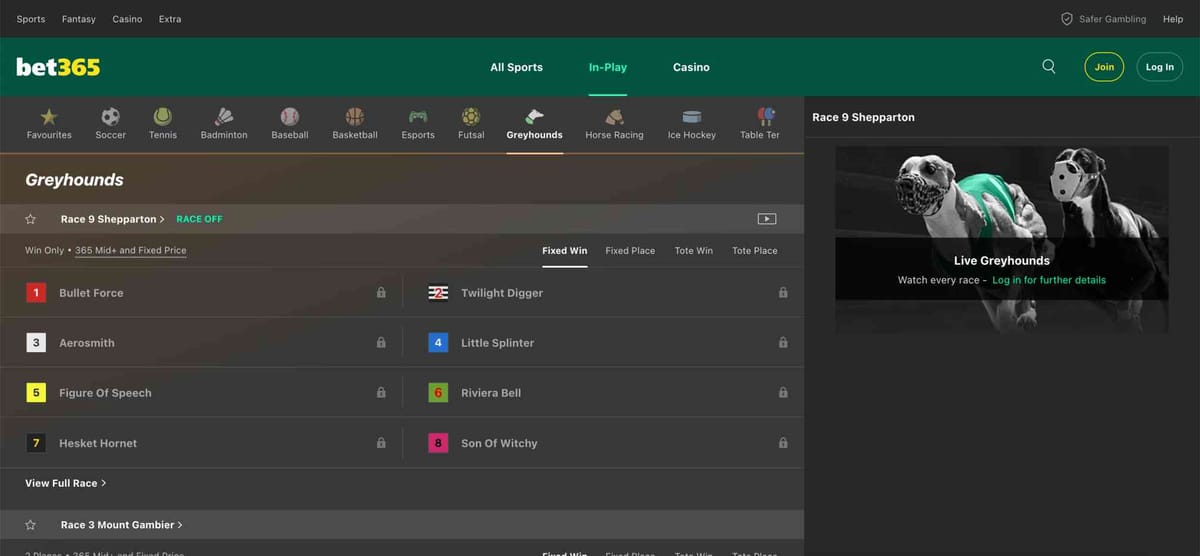Viewport: 1200px width, 556px height.
Task: Select the Basketball icon
Action: (x=355, y=116)
